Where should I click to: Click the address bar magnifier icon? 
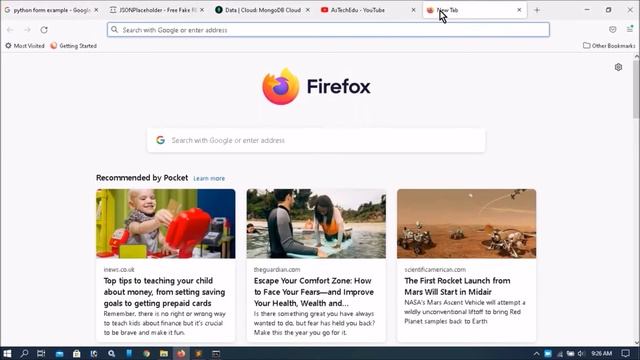point(115,30)
